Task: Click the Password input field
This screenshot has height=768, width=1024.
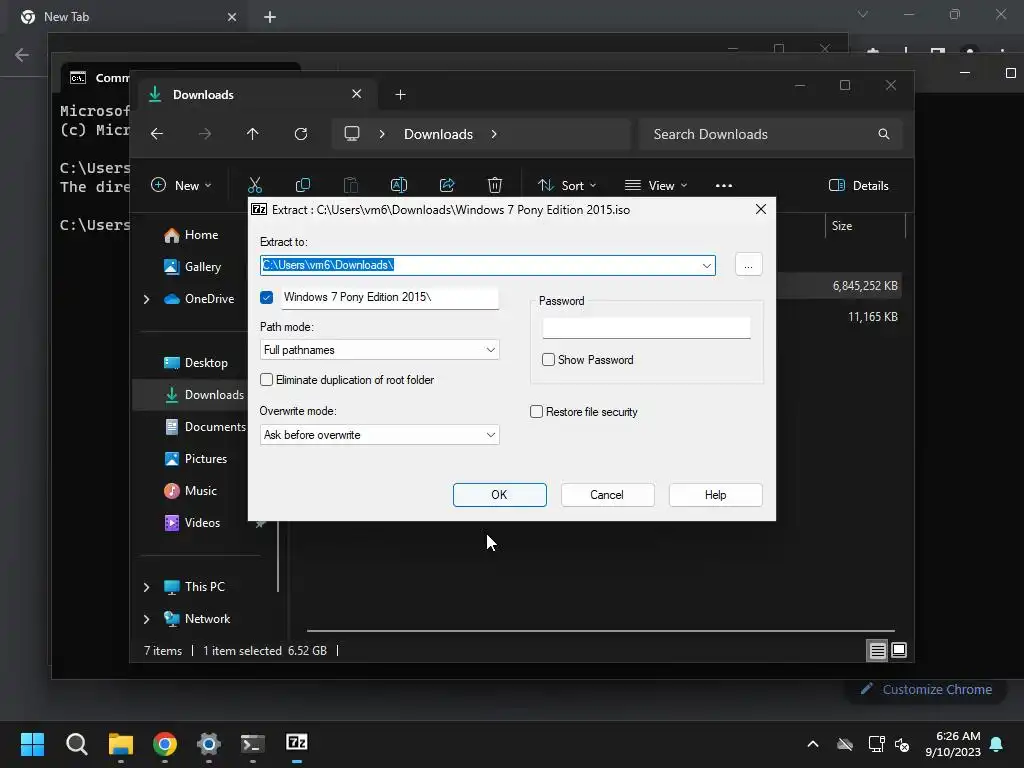Action: click(646, 327)
